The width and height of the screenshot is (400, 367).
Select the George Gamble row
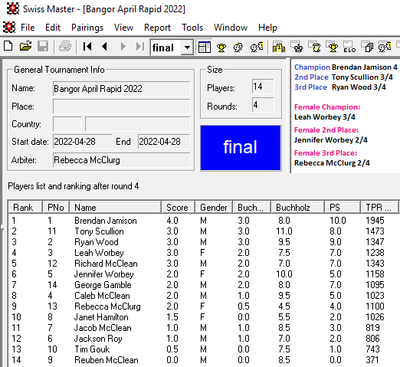point(203,285)
